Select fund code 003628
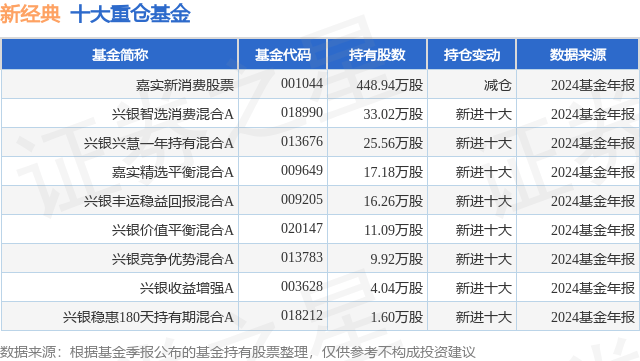 click(302, 286)
